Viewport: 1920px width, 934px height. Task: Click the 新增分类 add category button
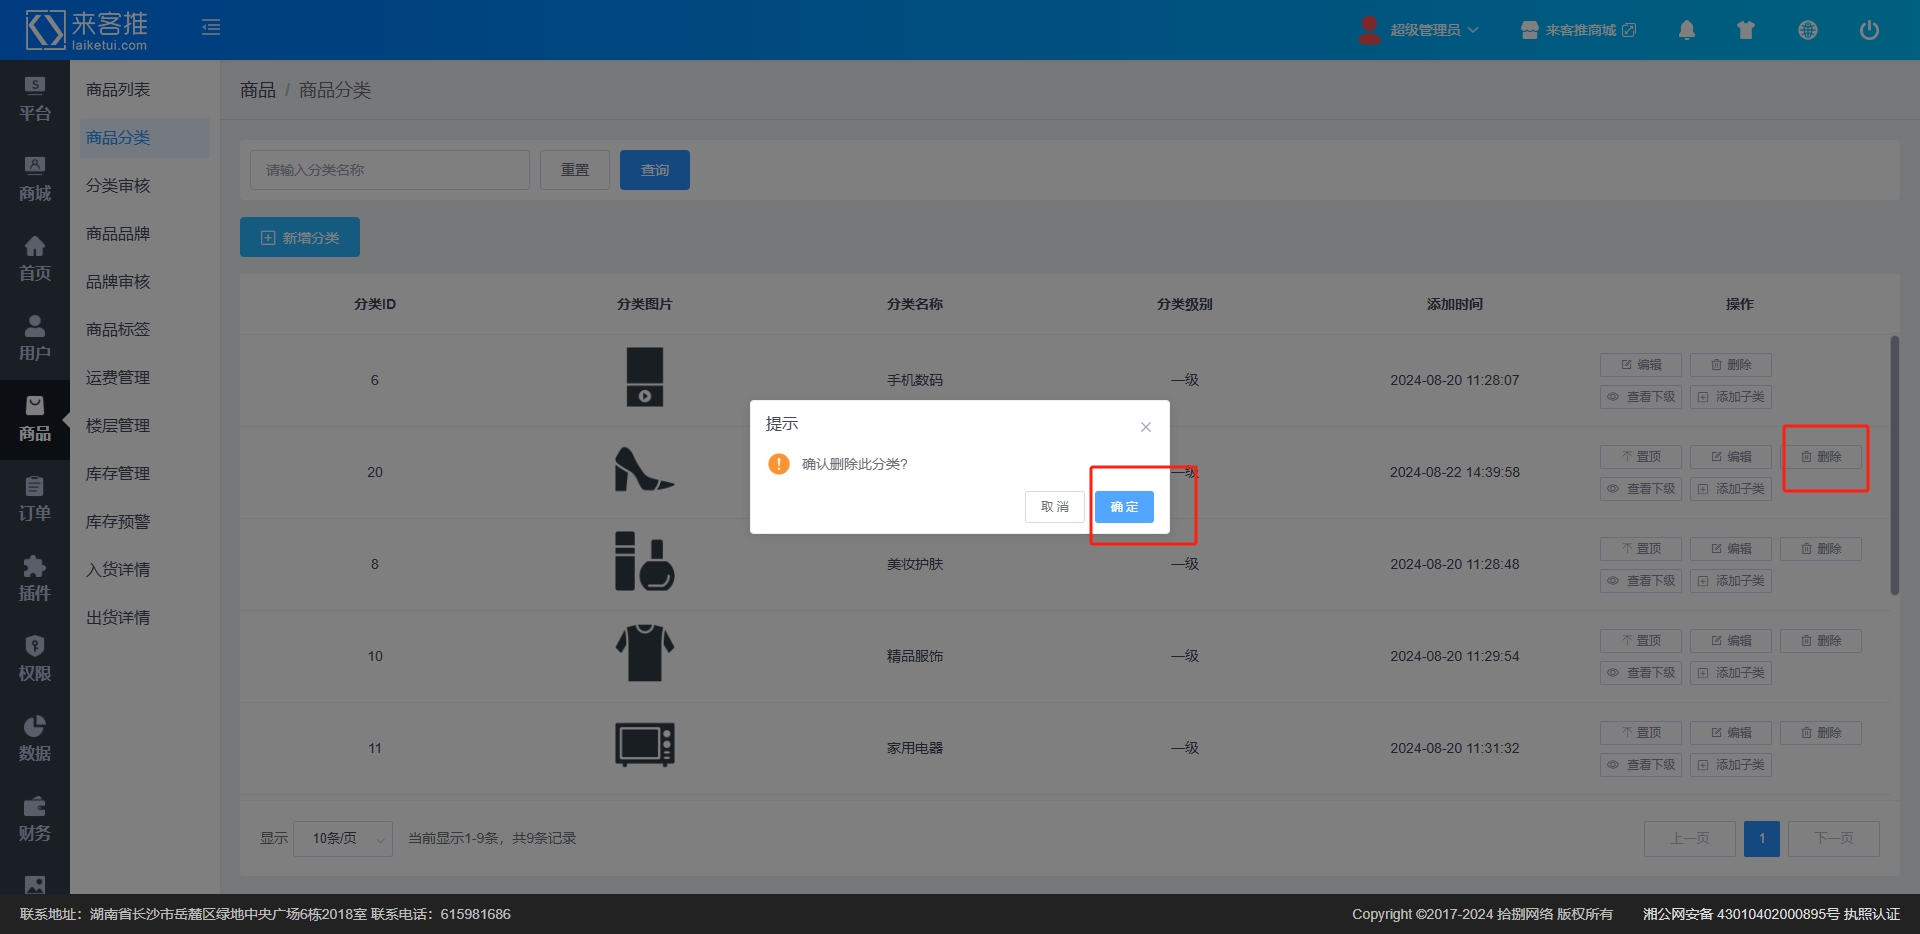pyautogui.click(x=300, y=237)
